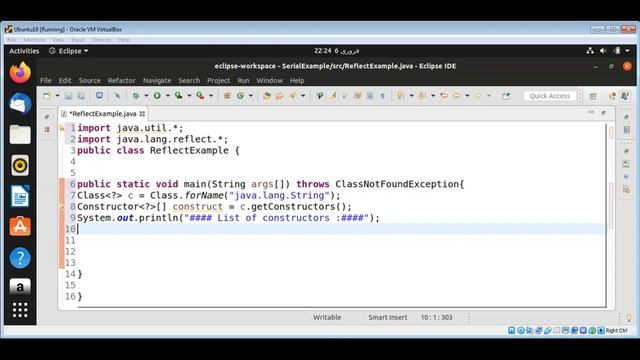Open the Run menu
This screenshot has height=360, width=640.
coord(244,80)
